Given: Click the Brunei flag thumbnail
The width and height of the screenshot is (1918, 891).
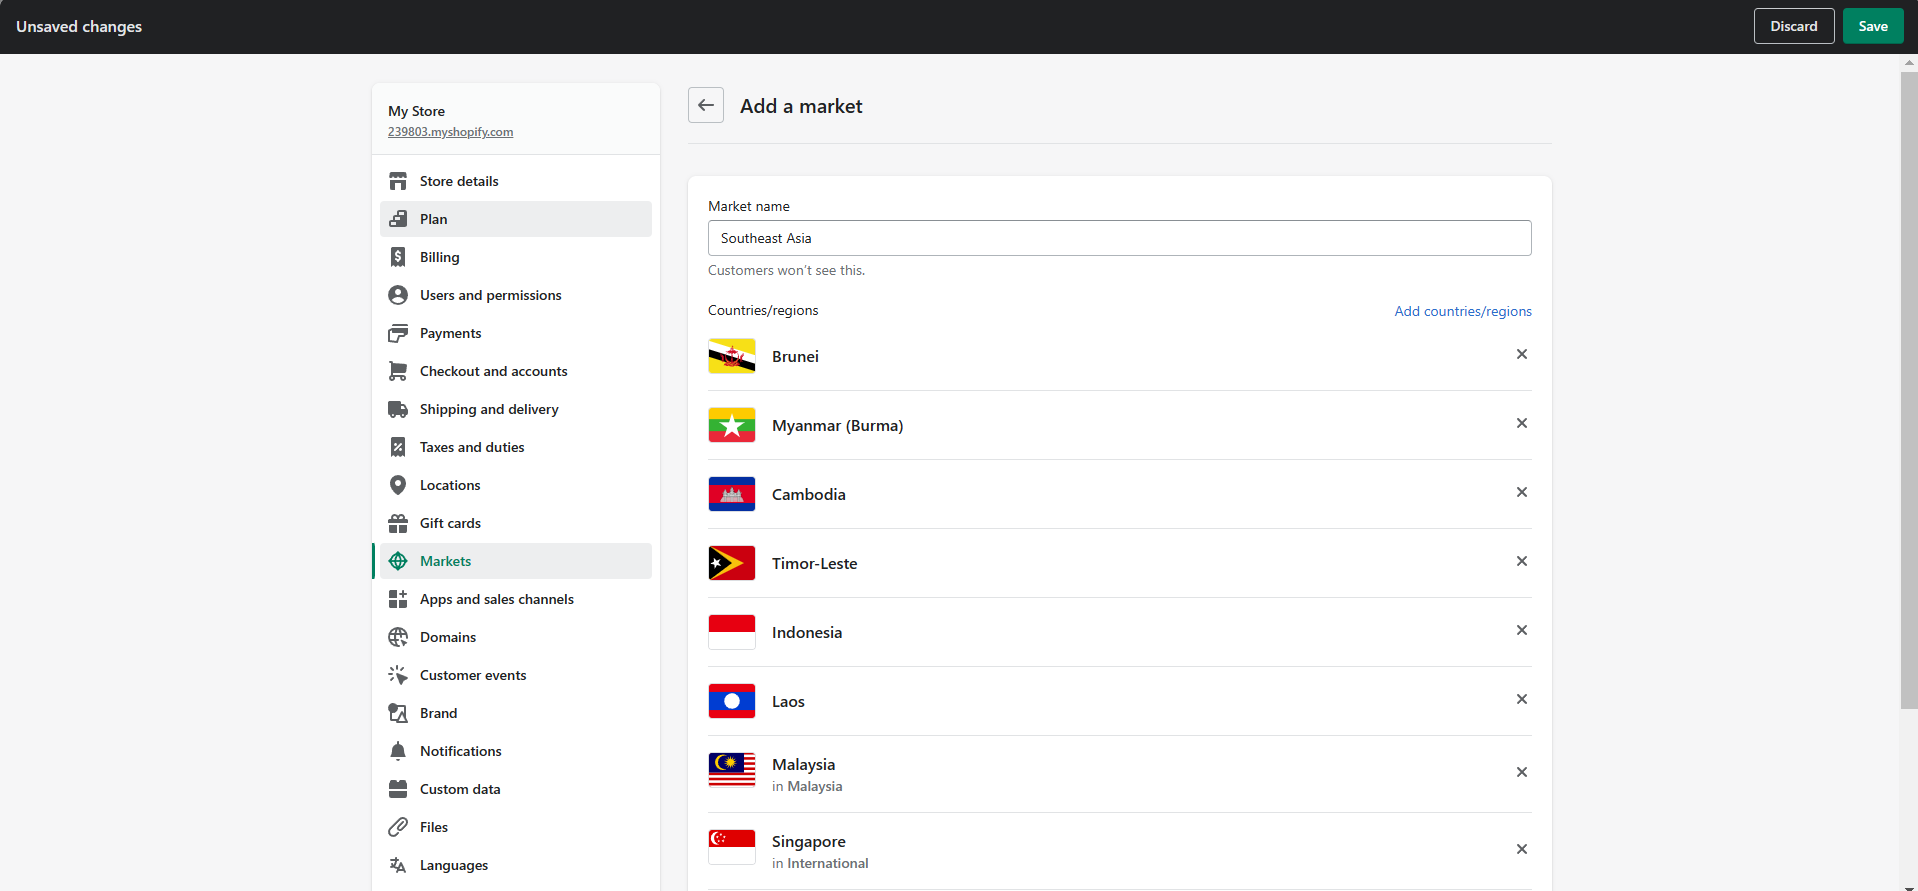Looking at the screenshot, I should click(732, 356).
